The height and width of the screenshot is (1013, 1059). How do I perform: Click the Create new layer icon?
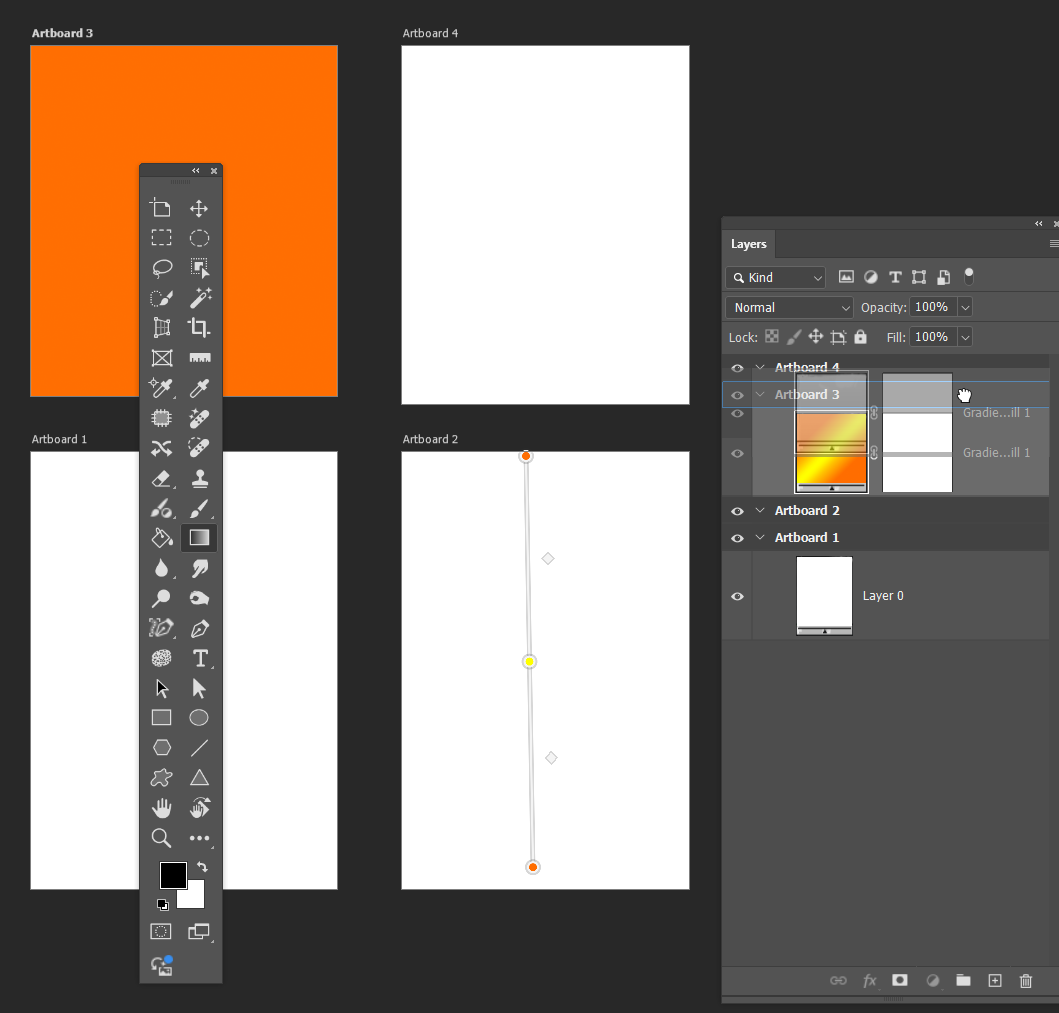(995, 981)
